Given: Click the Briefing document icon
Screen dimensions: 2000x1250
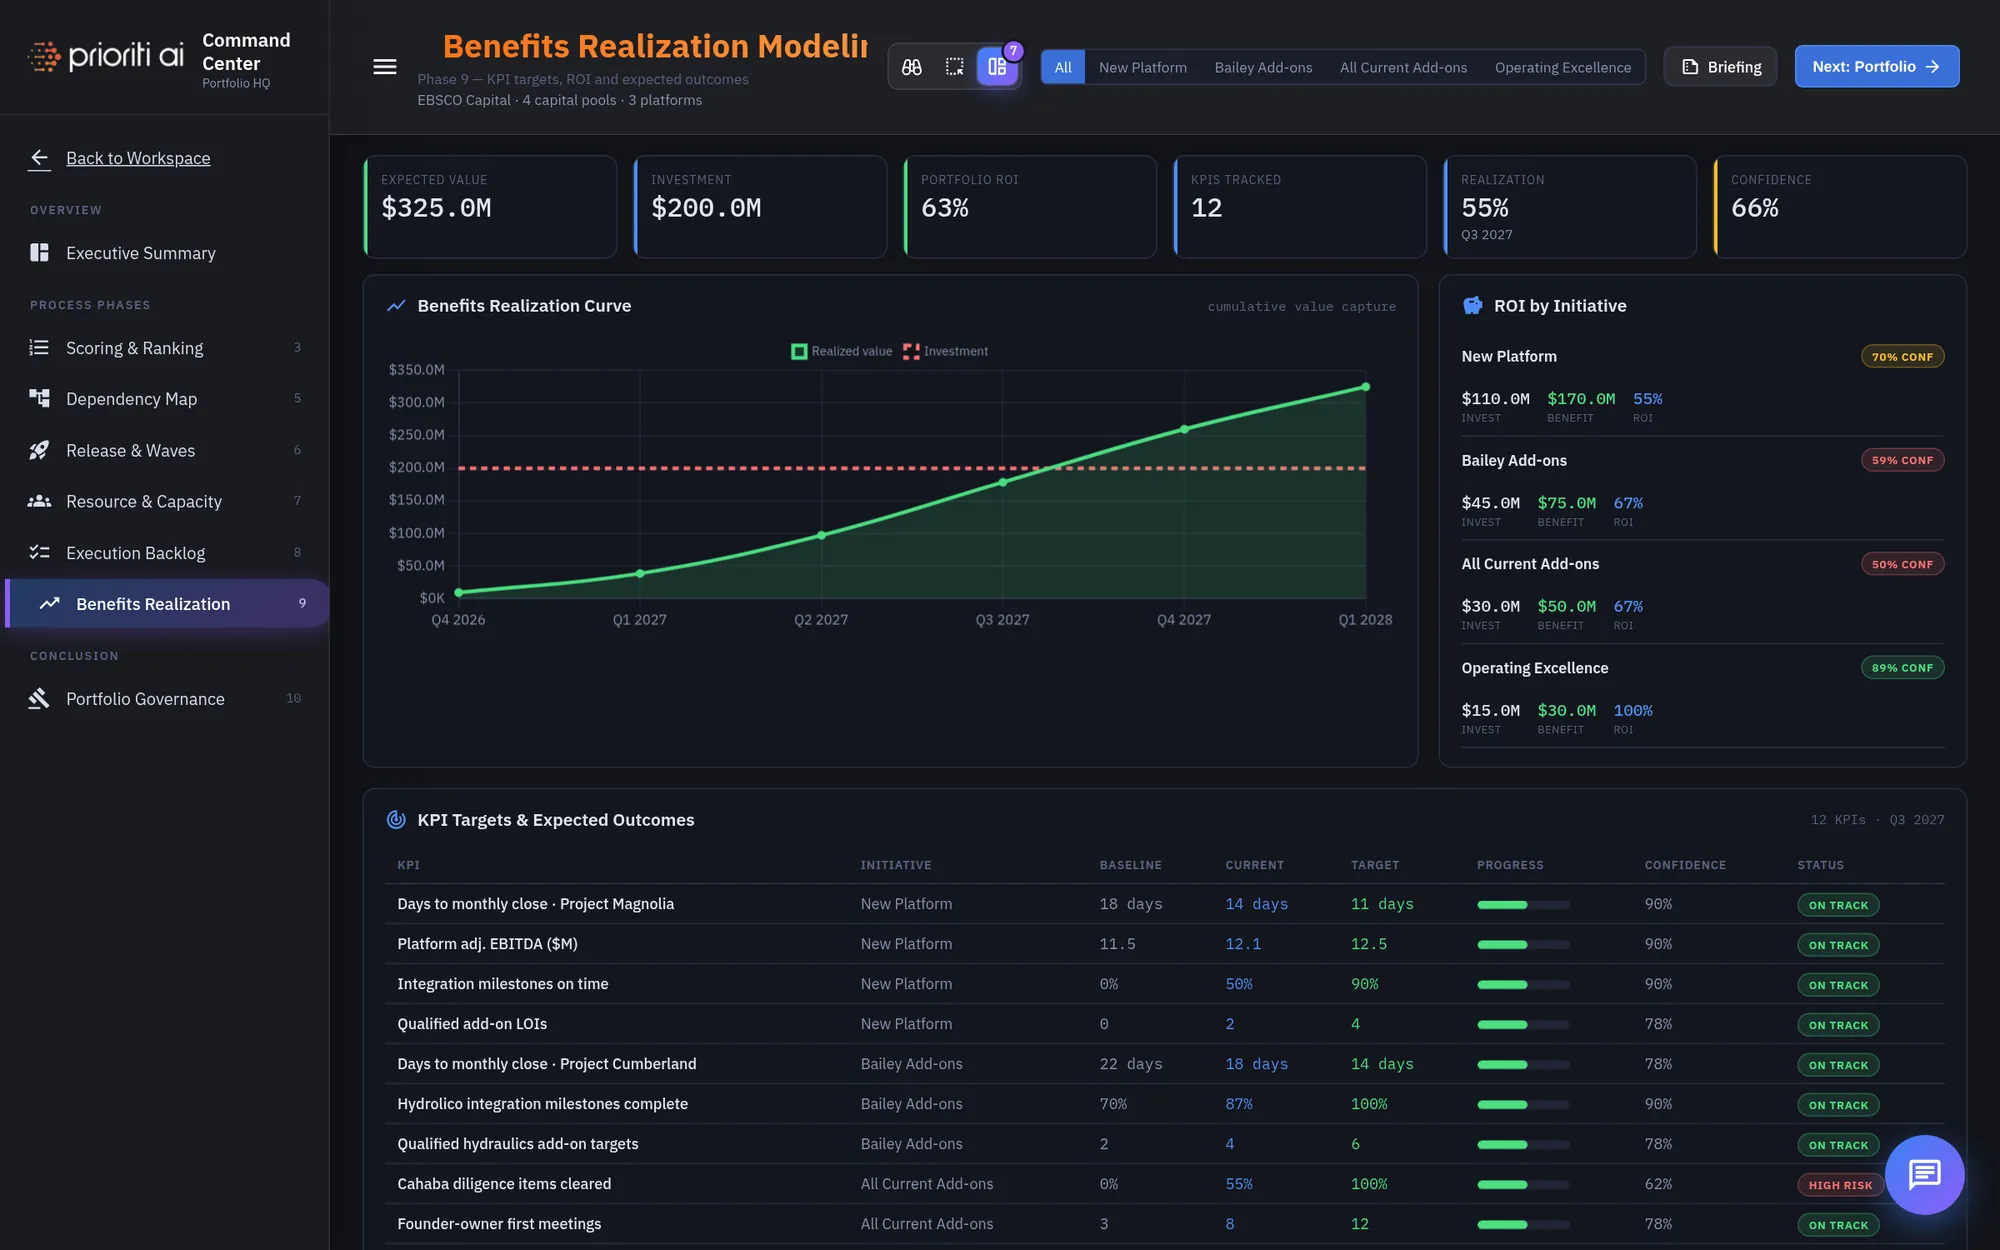Looking at the screenshot, I should [1690, 67].
